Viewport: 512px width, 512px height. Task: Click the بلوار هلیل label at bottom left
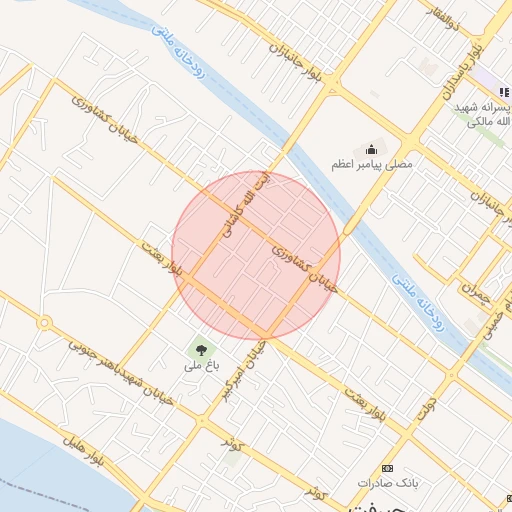[83, 451]
